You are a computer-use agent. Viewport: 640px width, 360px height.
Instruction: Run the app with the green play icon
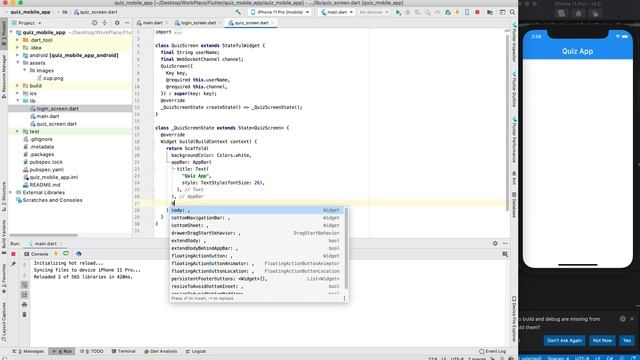point(398,12)
